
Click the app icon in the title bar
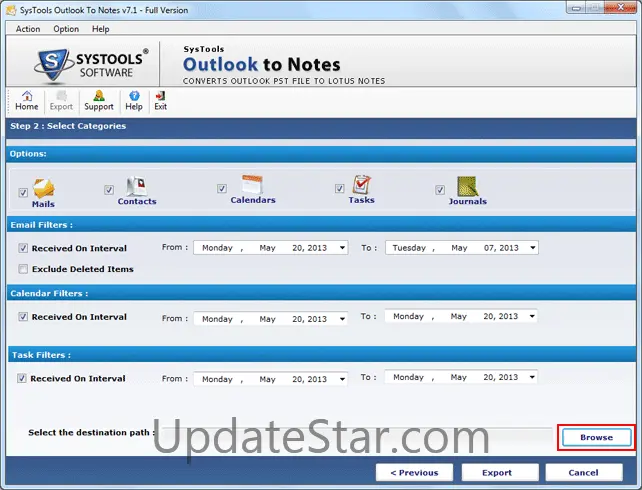(11, 10)
